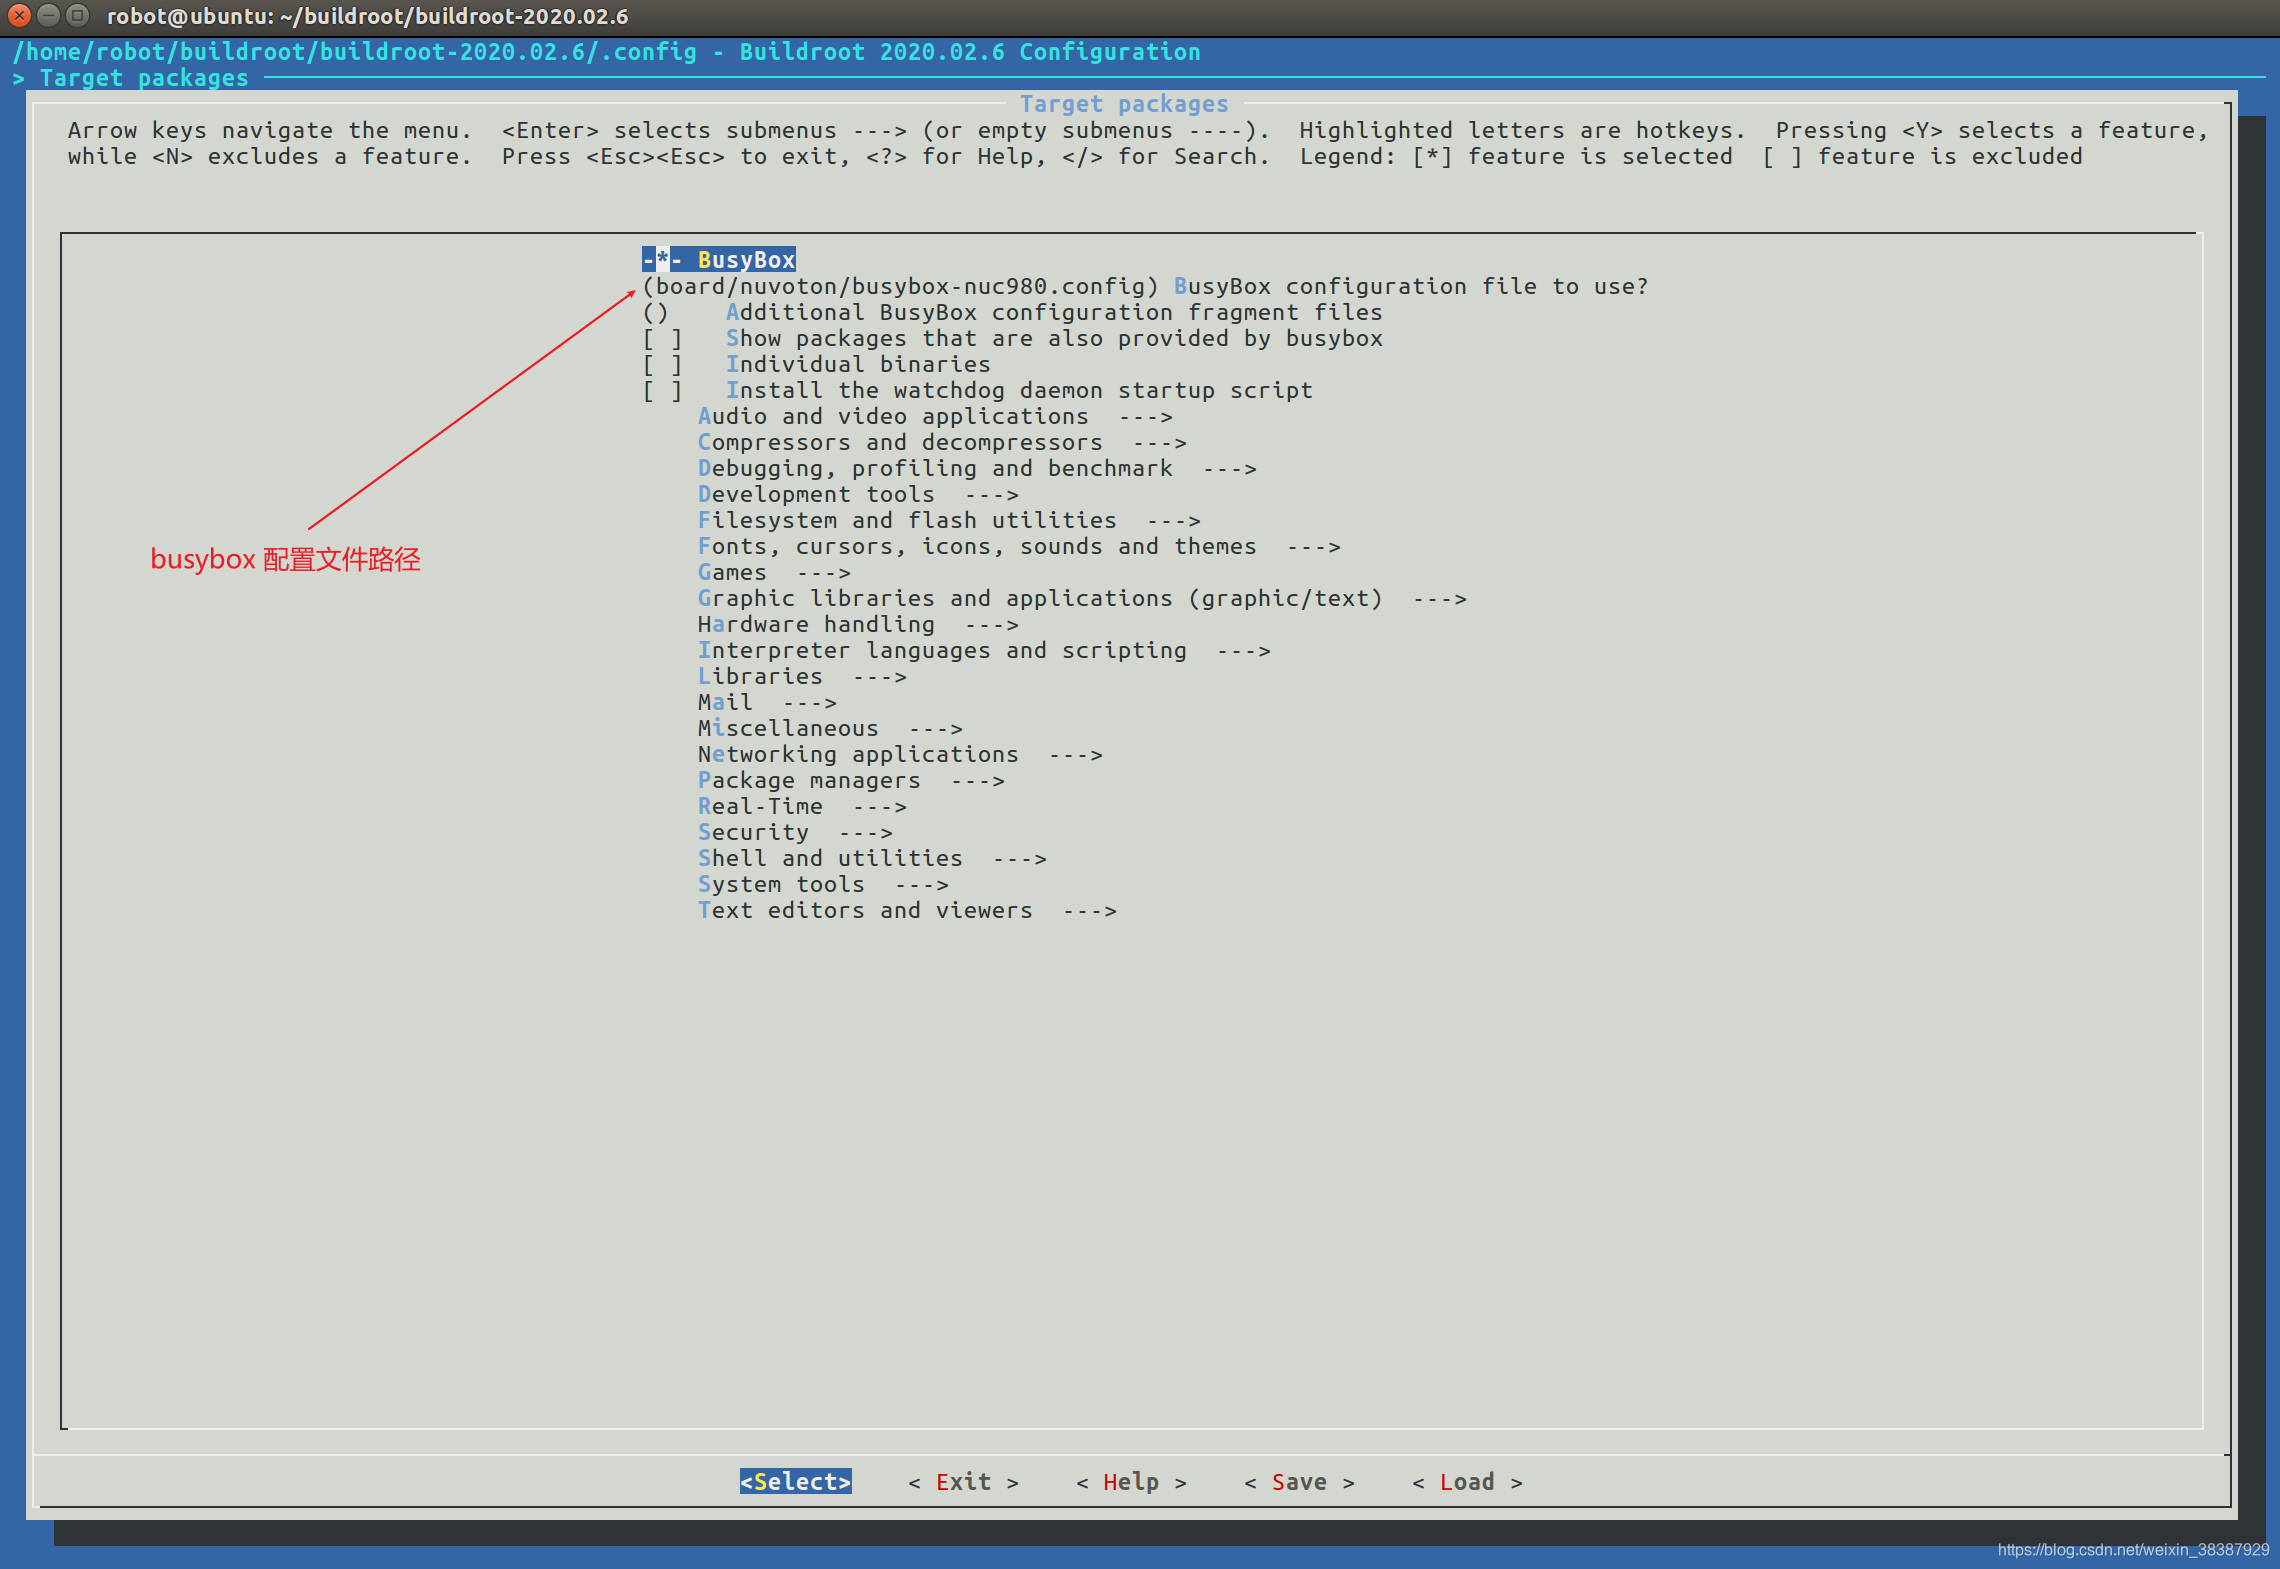Click the Target packages breadcrumb
Image resolution: width=2280 pixels, height=1569 pixels.
point(144,78)
